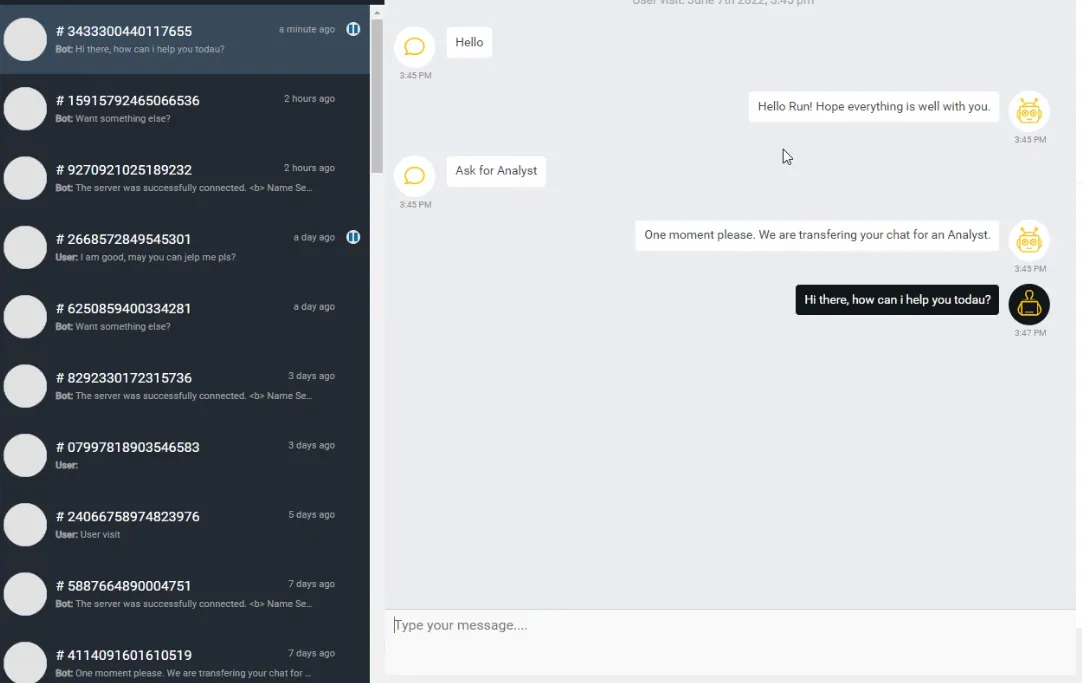Image resolution: width=1082 pixels, height=683 pixels.
Task: Open conversation #24066758974823976
Action: click(185, 524)
